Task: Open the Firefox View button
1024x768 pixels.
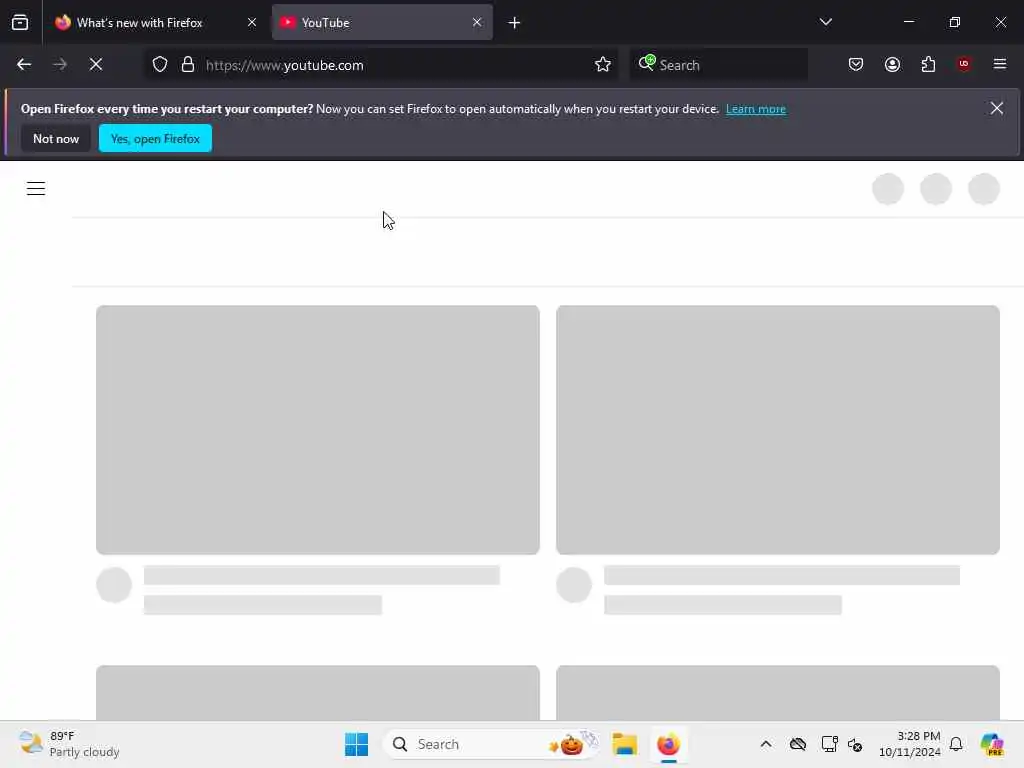Action: 20,22
